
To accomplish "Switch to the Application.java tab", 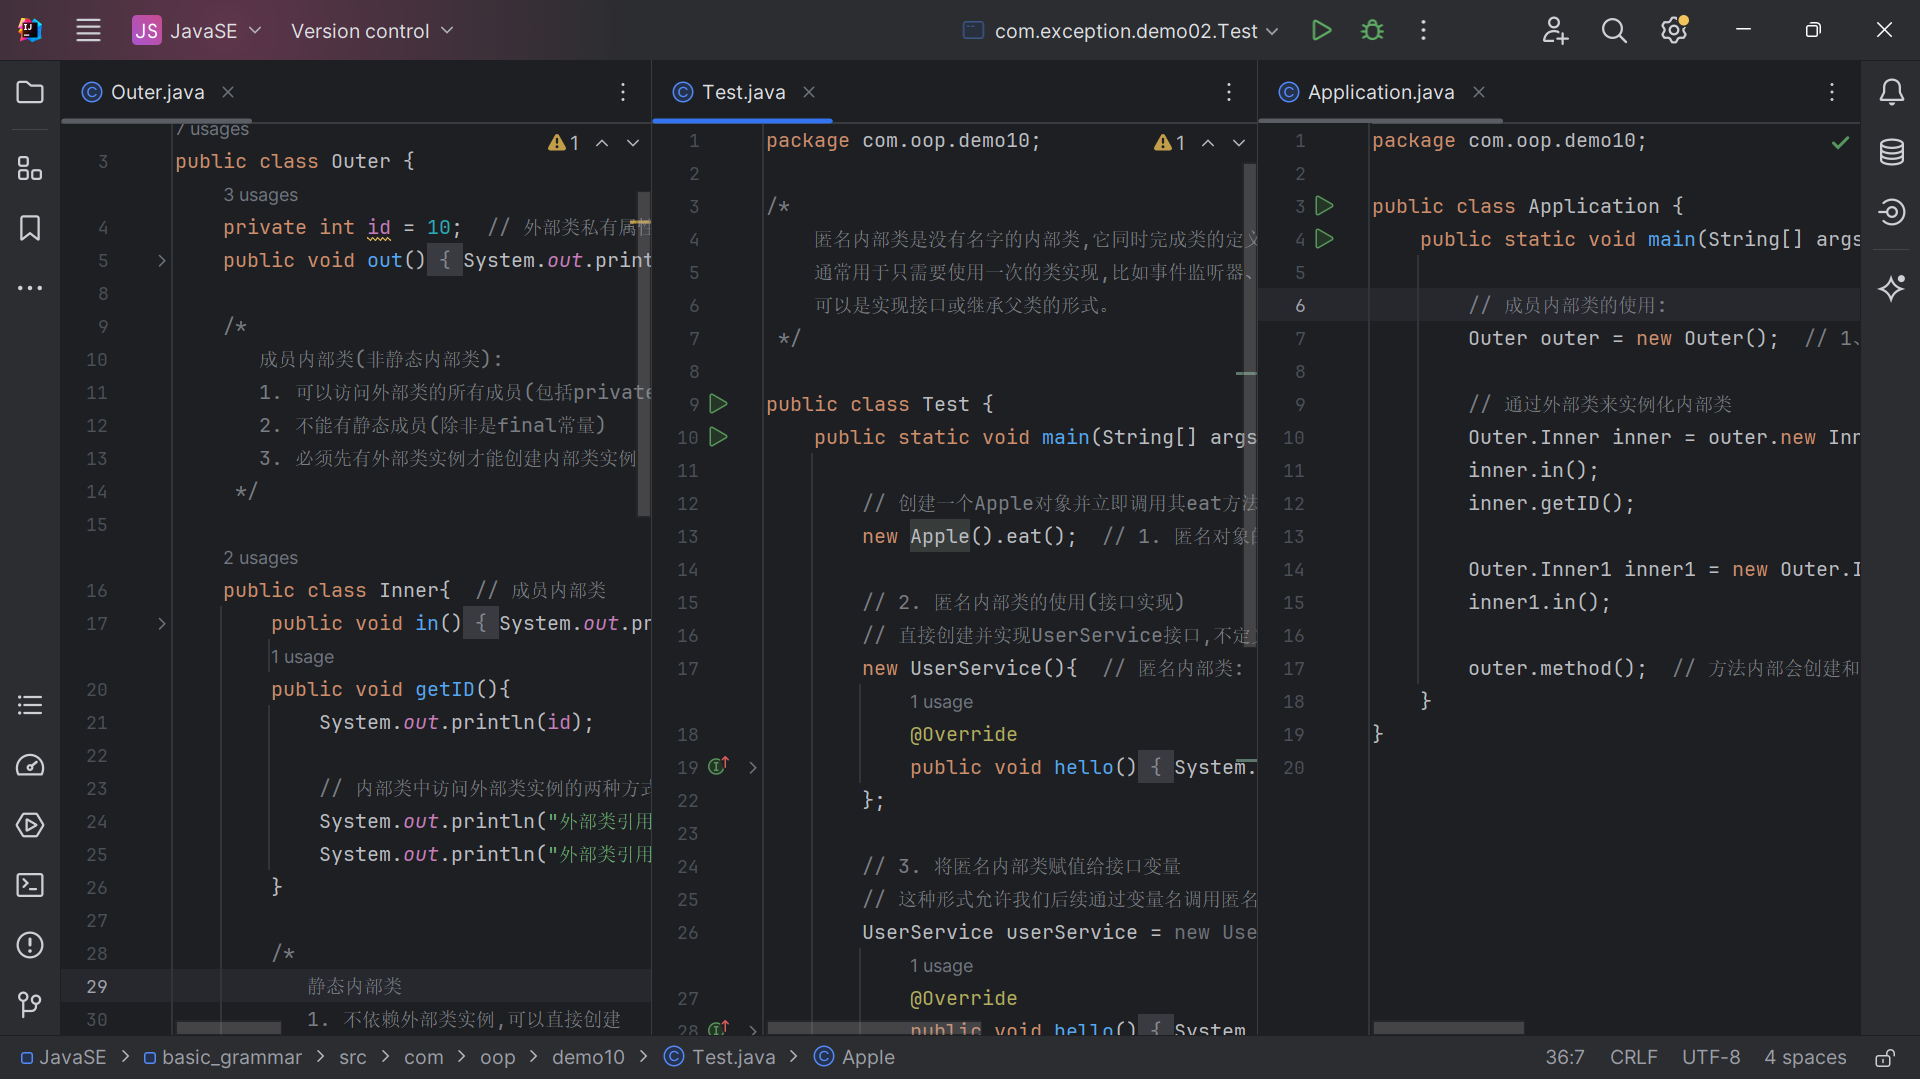I will (1380, 92).
